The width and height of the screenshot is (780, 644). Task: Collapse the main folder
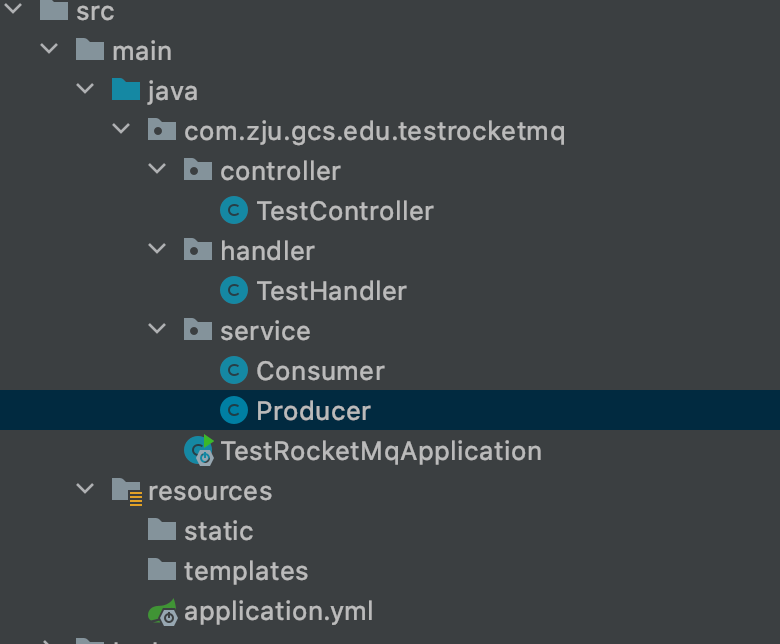[x=49, y=50]
